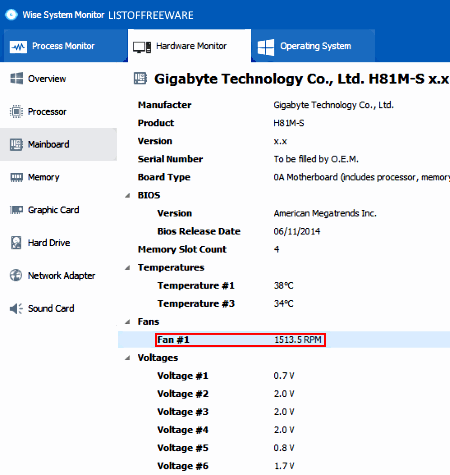Click the mainboard icon beside the Gigabyte heading
This screenshot has height=475, width=450.
pyautogui.click(x=140, y=78)
